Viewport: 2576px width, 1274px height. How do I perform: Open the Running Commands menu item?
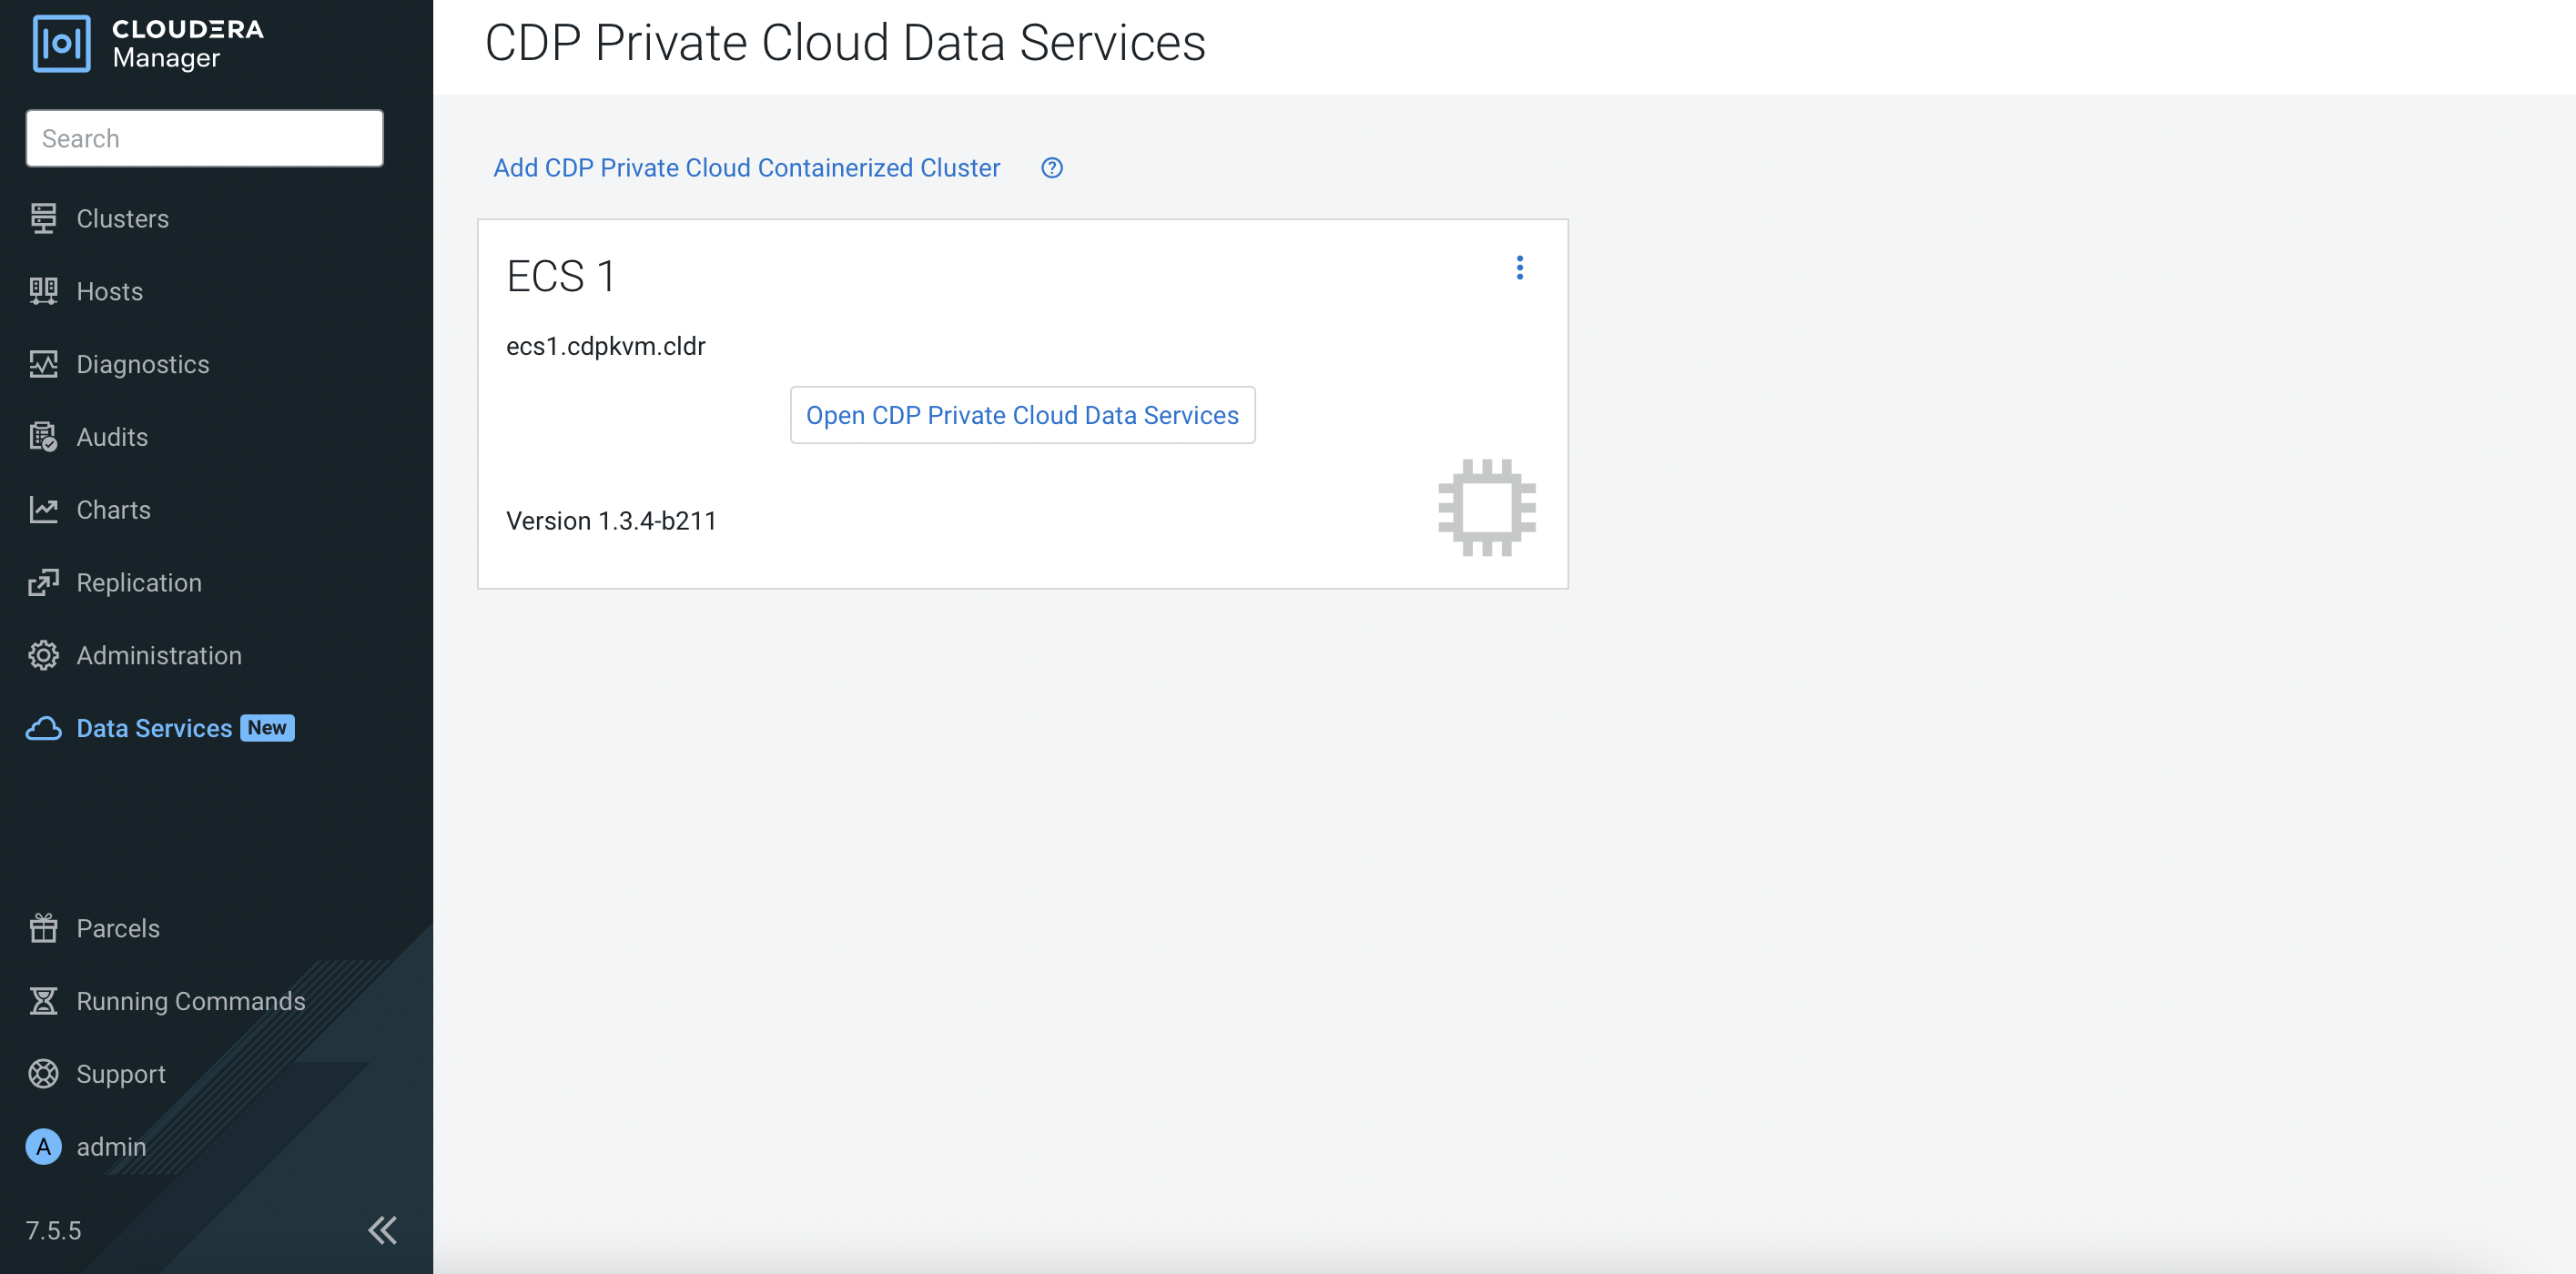click(190, 1001)
